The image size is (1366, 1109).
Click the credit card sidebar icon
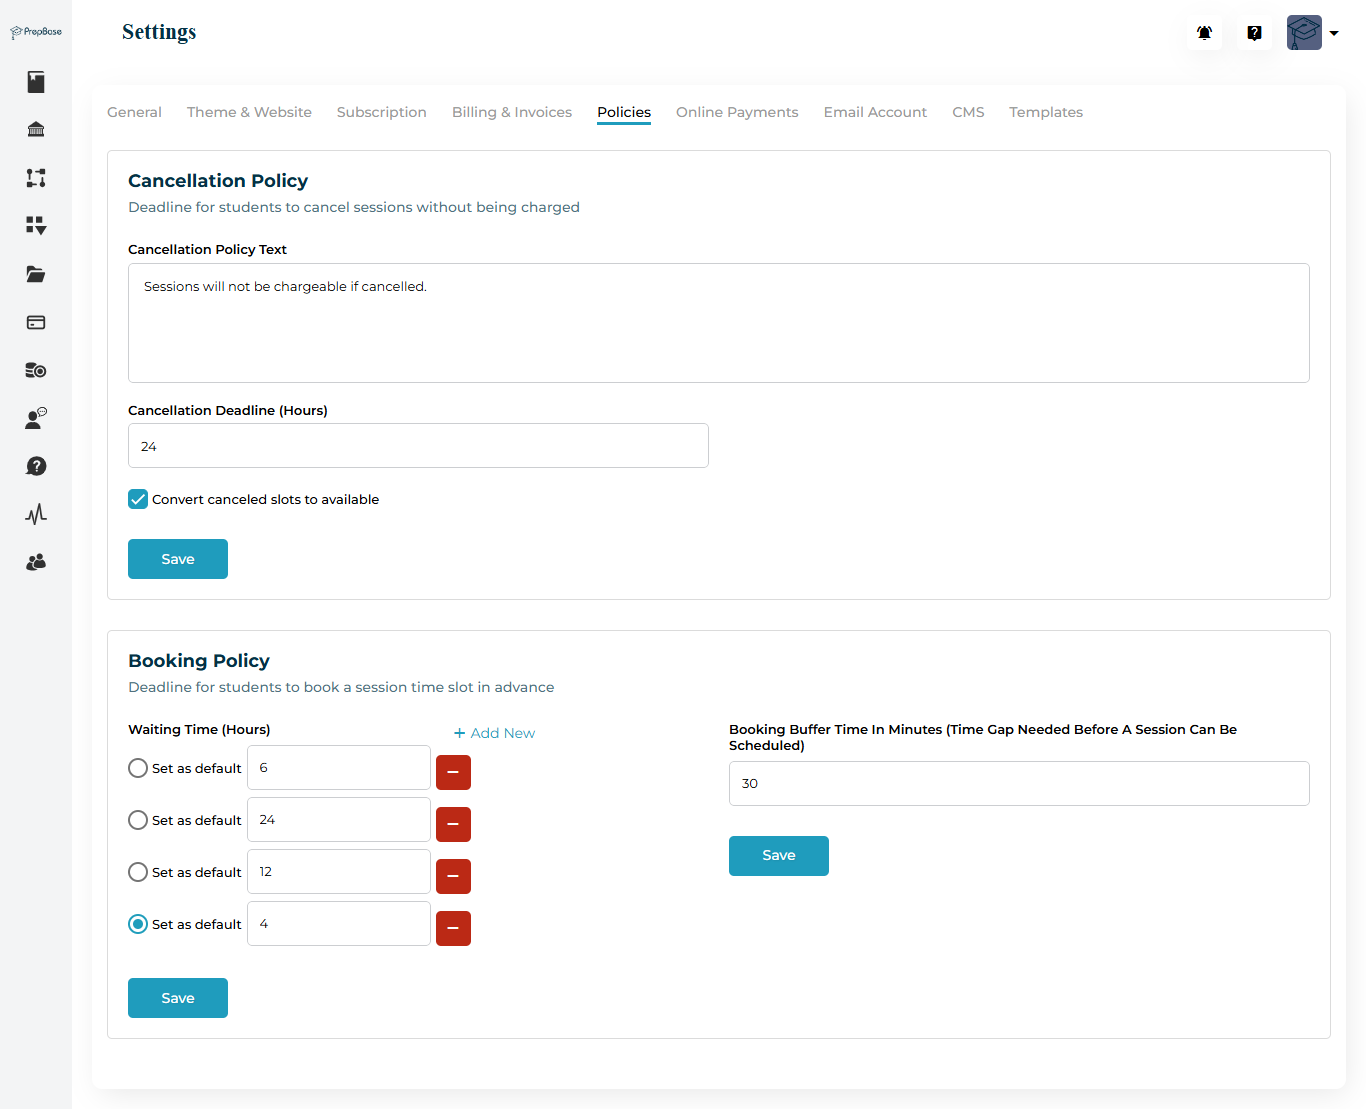[36, 322]
